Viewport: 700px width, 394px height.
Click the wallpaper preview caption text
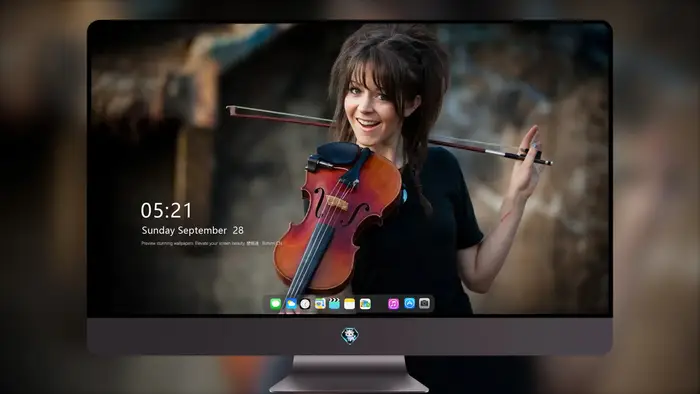[212, 243]
